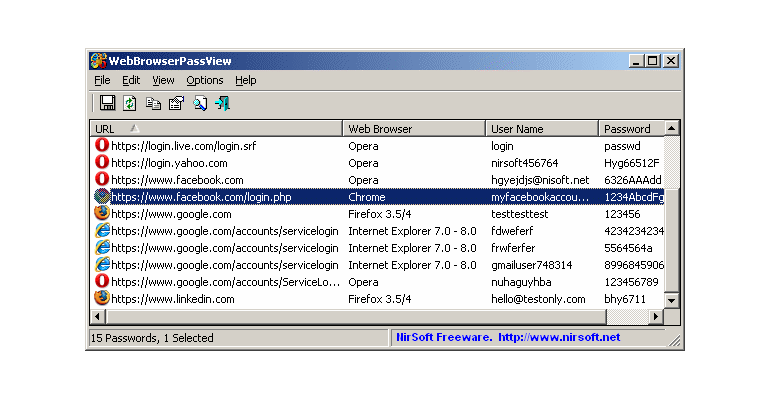Click the Exit toolbar icon

(x=222, y=103)
